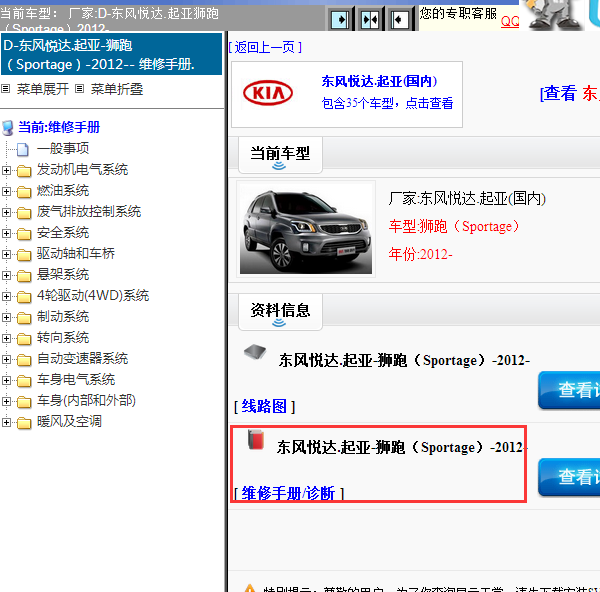This screenshot has height=592, width=600.
Task: Click the 东风悦达.起亚(国内) brand link
Action: pyautogui.click(x=379, y=81)
